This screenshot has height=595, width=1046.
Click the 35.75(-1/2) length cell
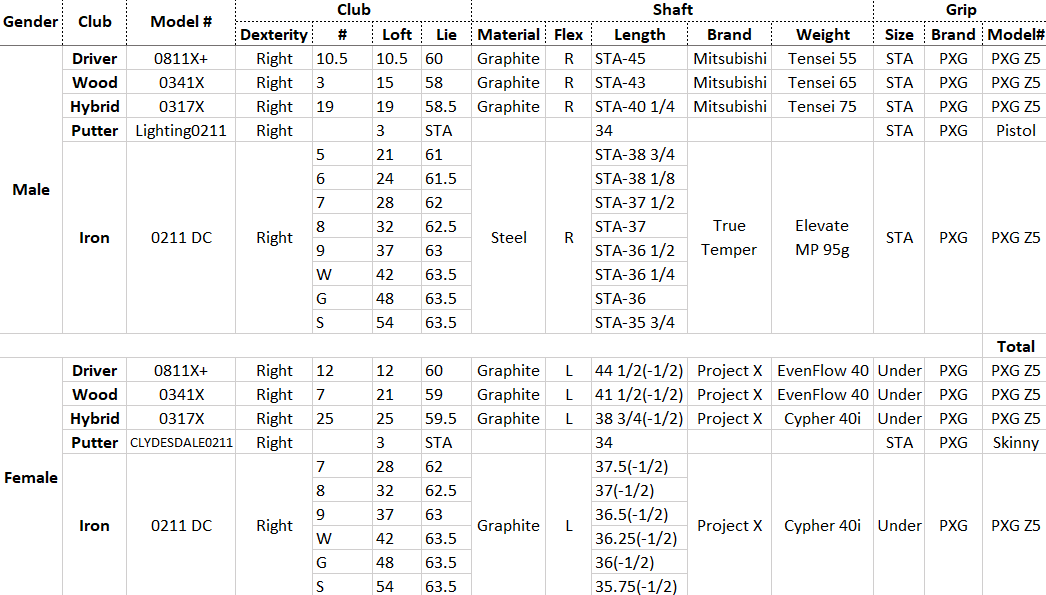(x=636, y=586)
